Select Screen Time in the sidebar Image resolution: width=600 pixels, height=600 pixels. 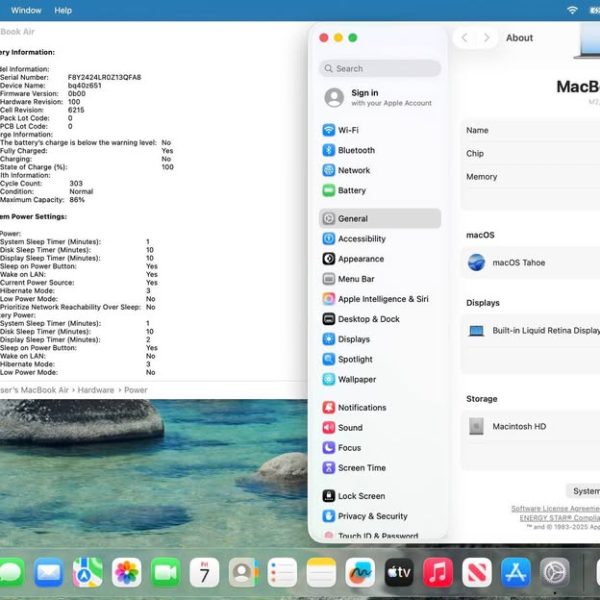point(361,468)
